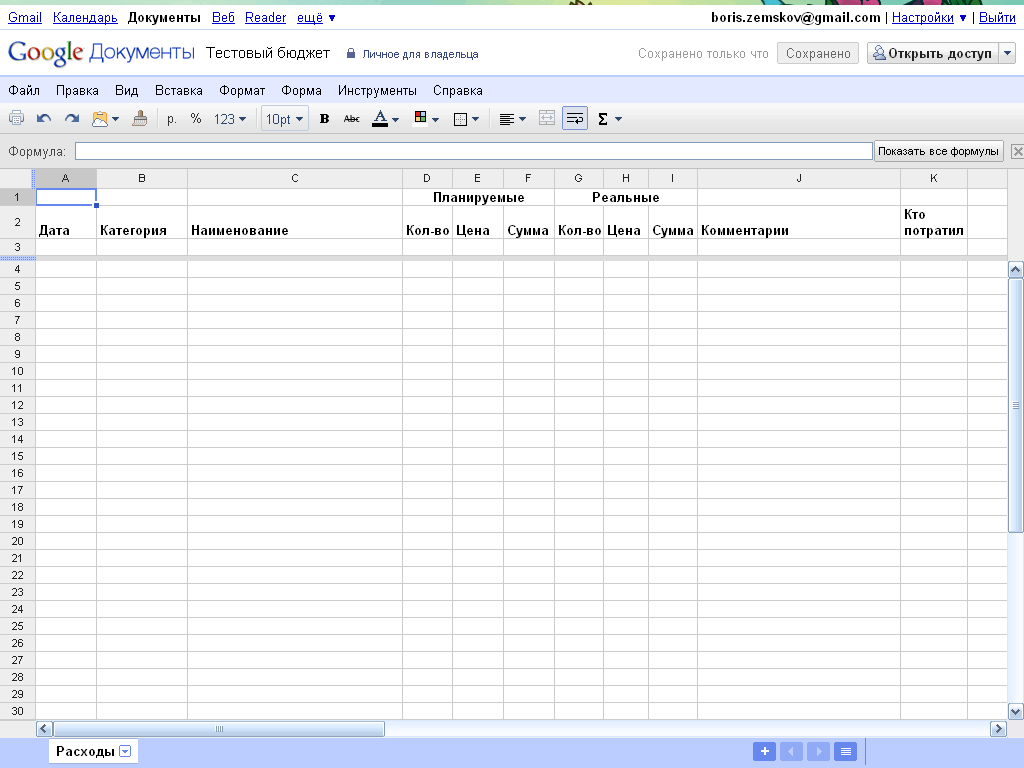Add a new sheet with plus icon
This screenshot has height=768, width=1024.
tap(764, 752)
